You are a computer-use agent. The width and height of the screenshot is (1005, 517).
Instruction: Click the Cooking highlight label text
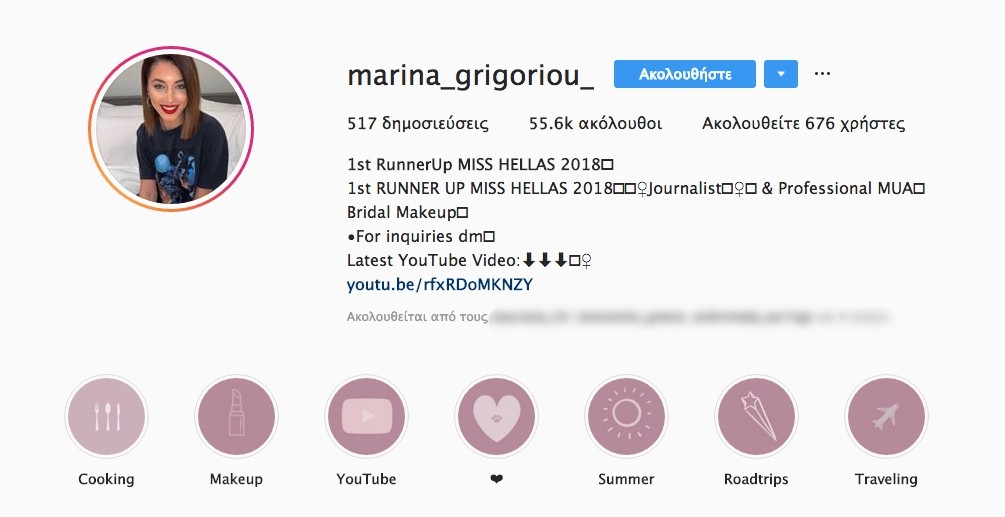(x=106, y=479)
